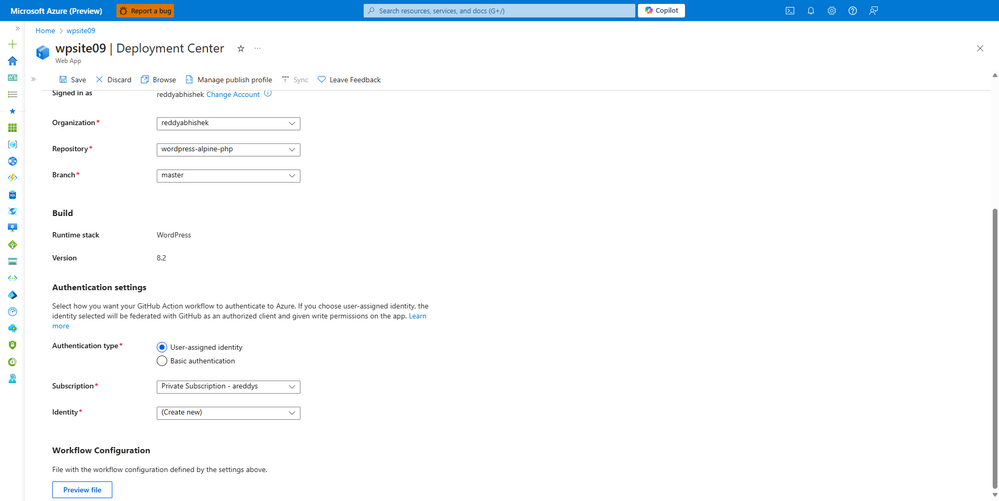Click the vertical page scrollbar thumb

[995, 349]
